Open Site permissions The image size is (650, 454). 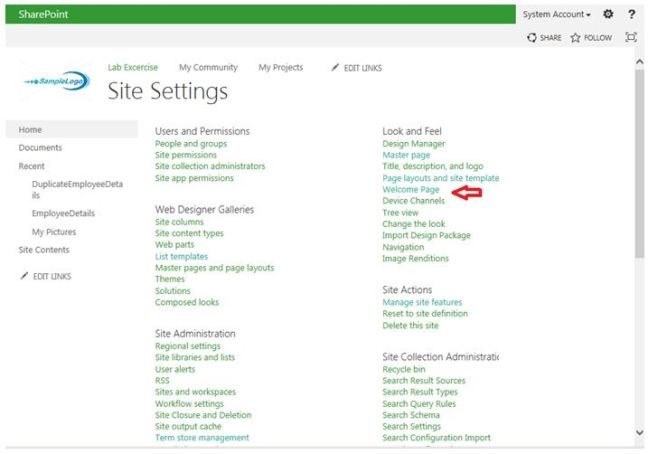coord(186,155)
